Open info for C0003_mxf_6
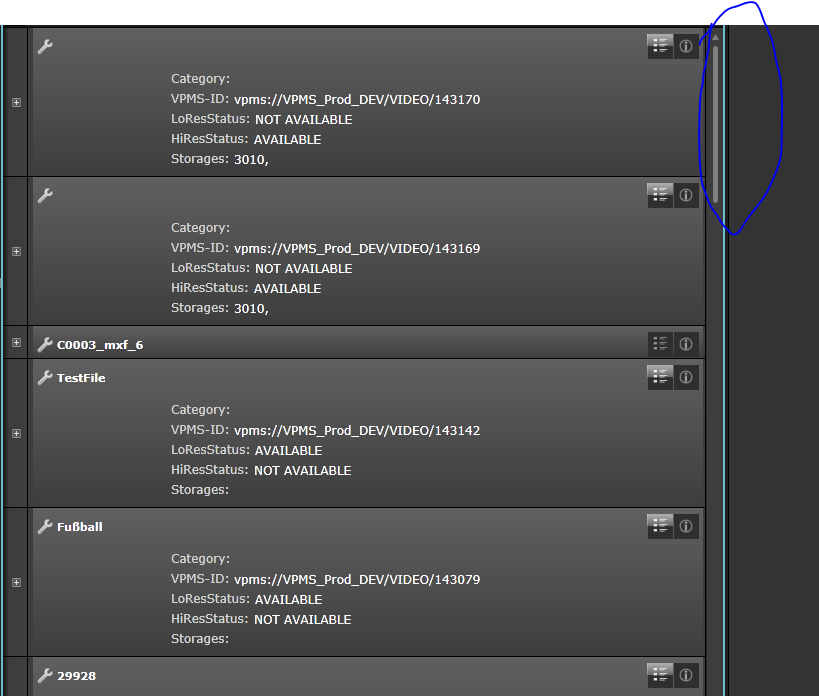The width and height of the screenshot is (819, 696). point(686,344)
